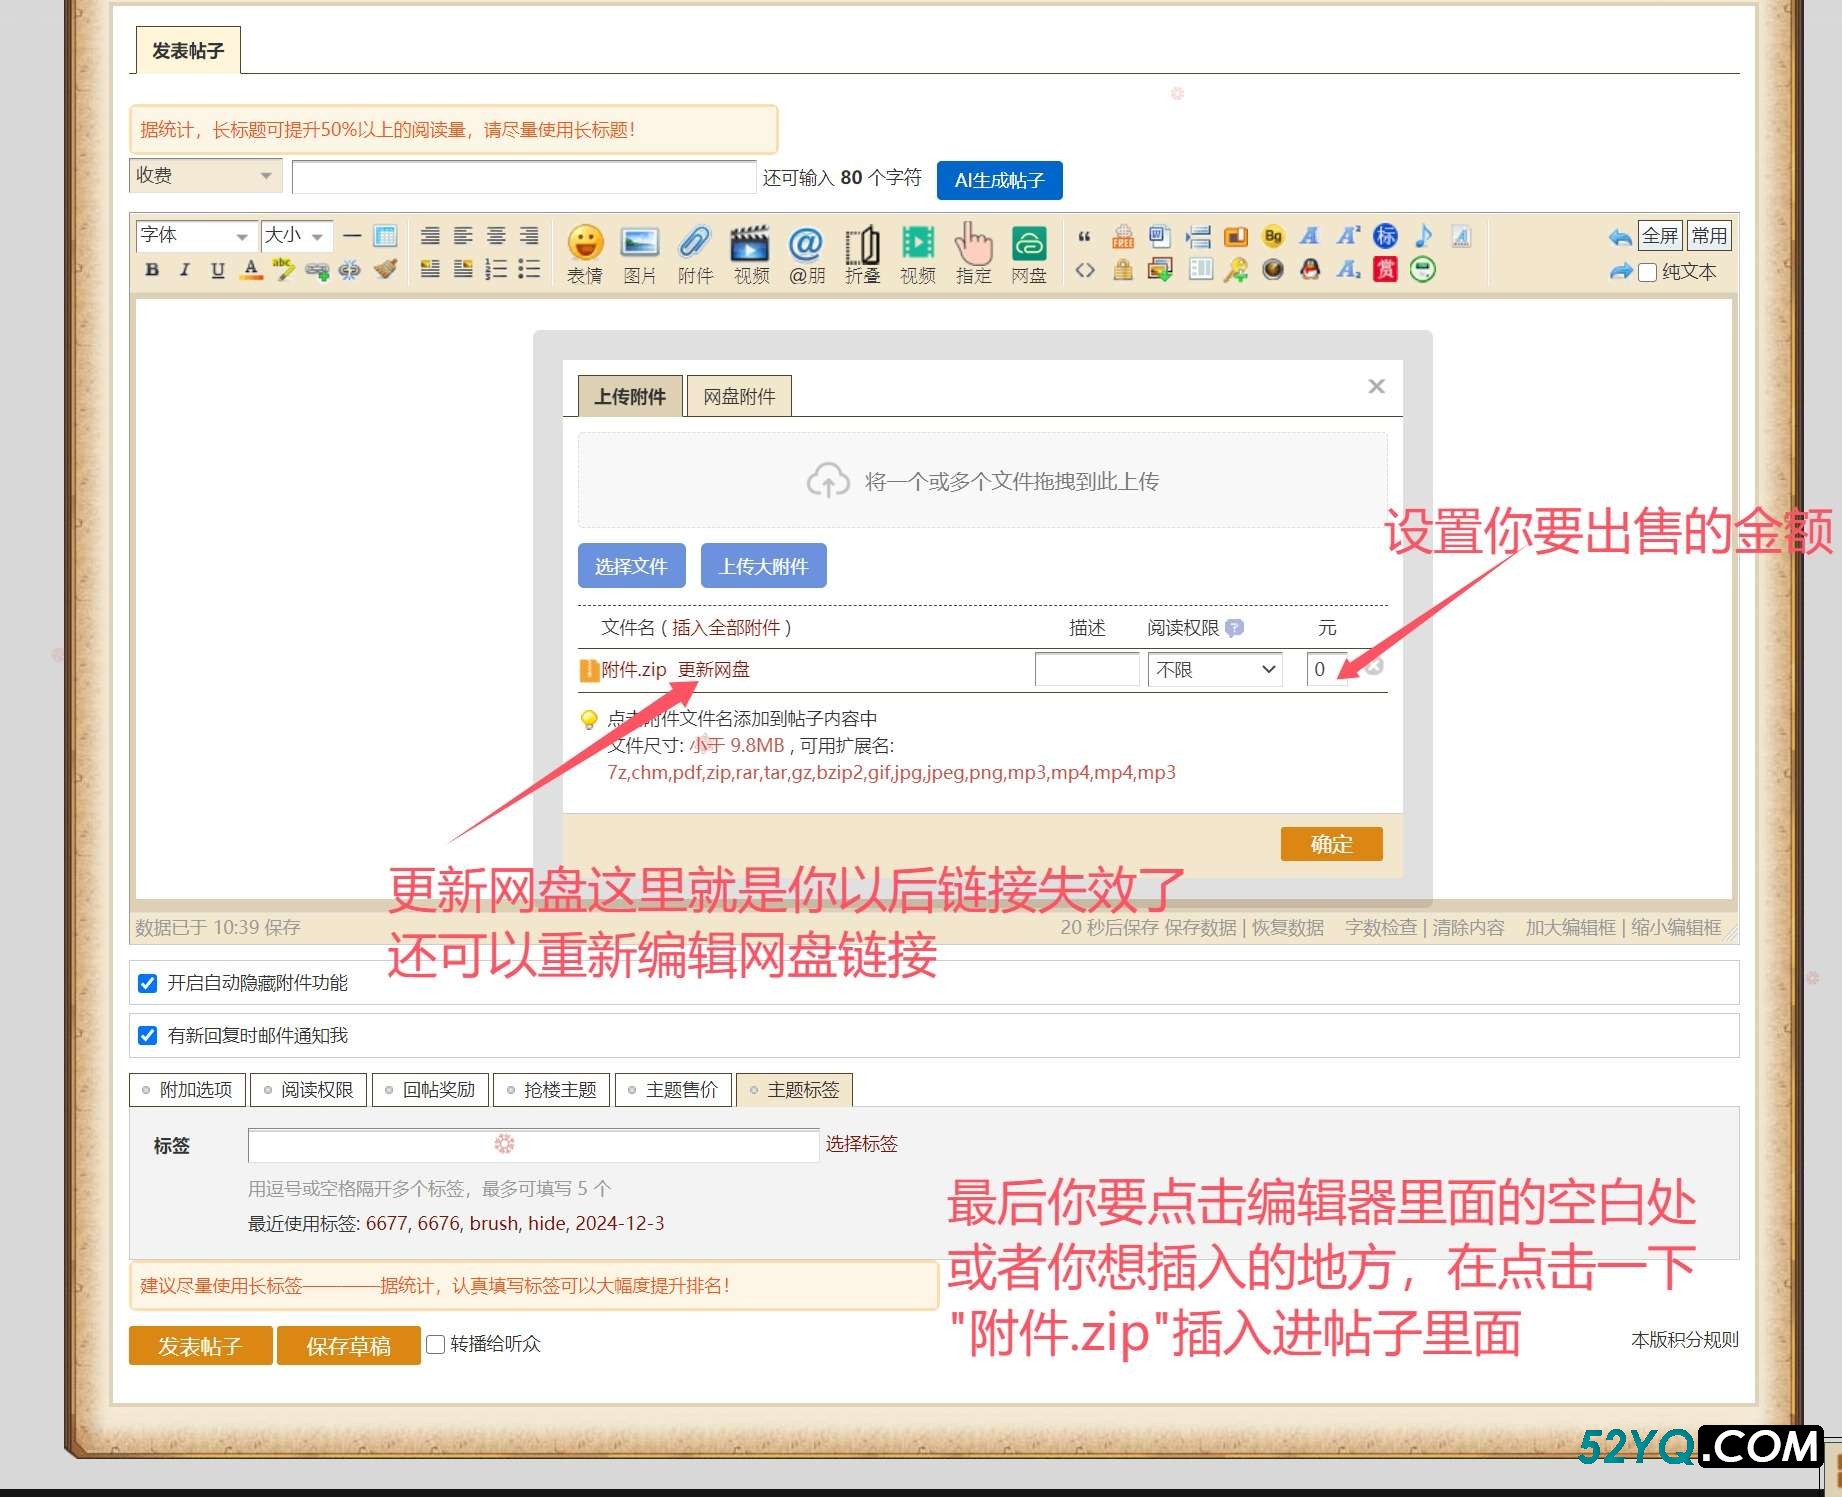Click the 标签 tag input field
Viewport: 1842px width, 1497px height.
[533, 1144]
